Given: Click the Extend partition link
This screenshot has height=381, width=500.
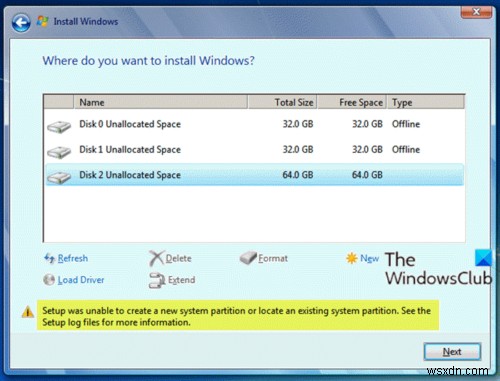Looking at the screenshot, I should (182, 280).
